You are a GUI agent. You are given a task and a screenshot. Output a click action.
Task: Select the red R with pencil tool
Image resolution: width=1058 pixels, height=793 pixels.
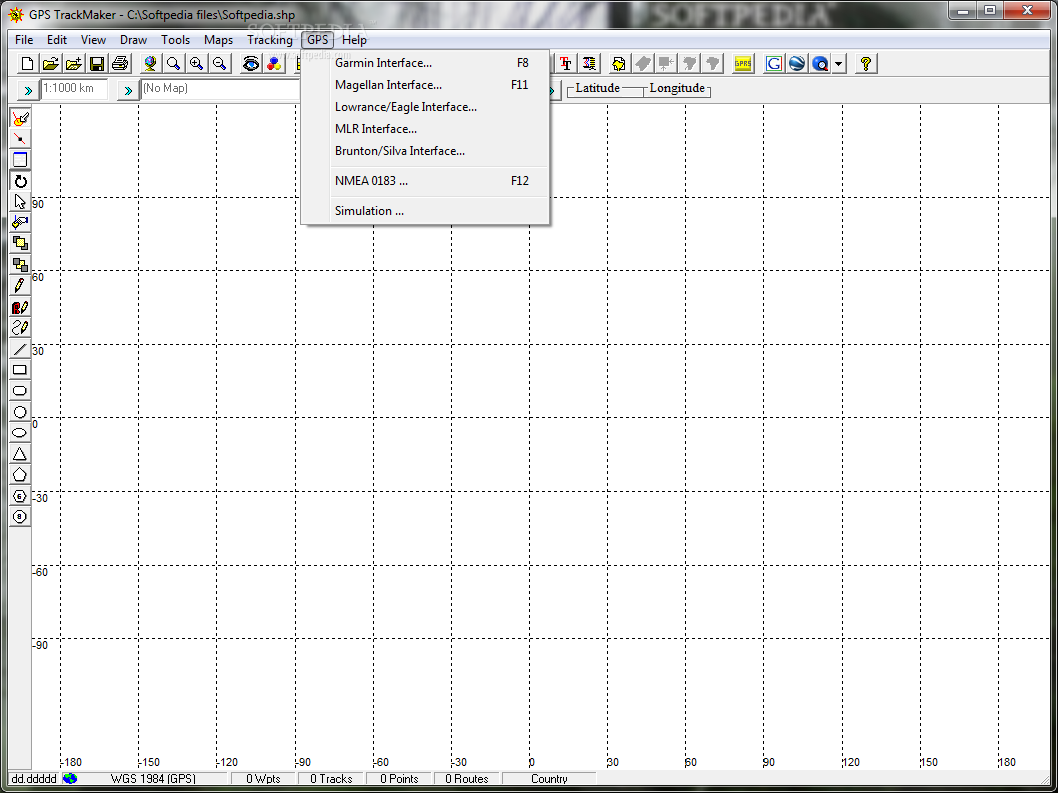click(20, 307)
